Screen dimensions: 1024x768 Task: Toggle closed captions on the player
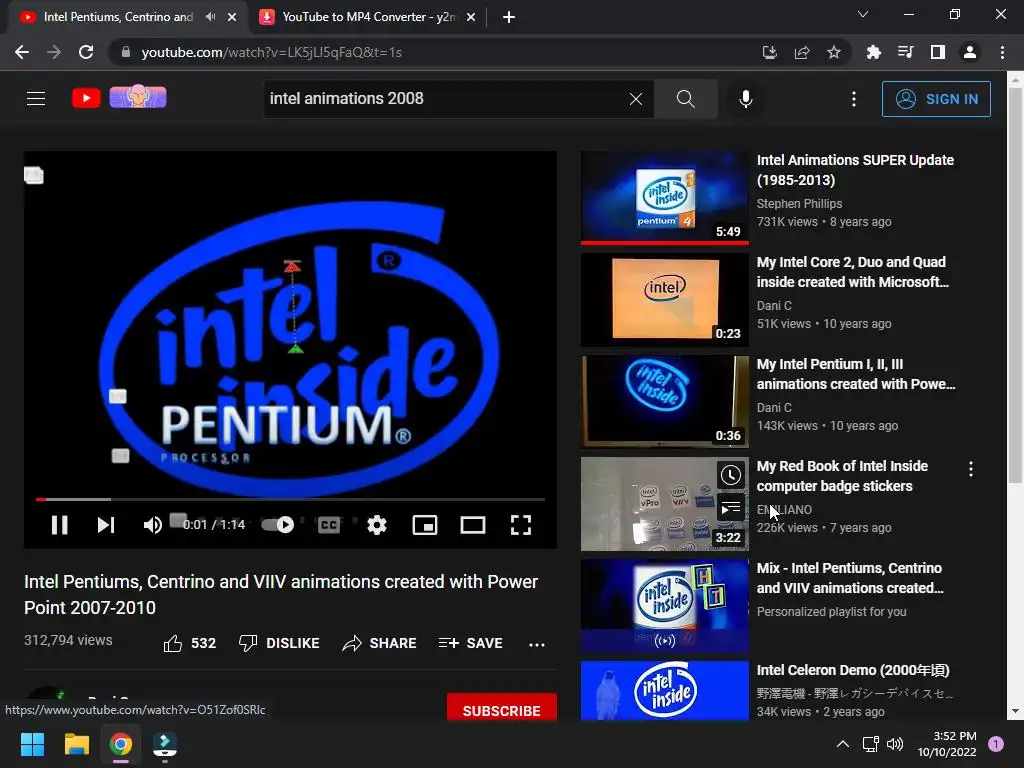tap(329, 524)
